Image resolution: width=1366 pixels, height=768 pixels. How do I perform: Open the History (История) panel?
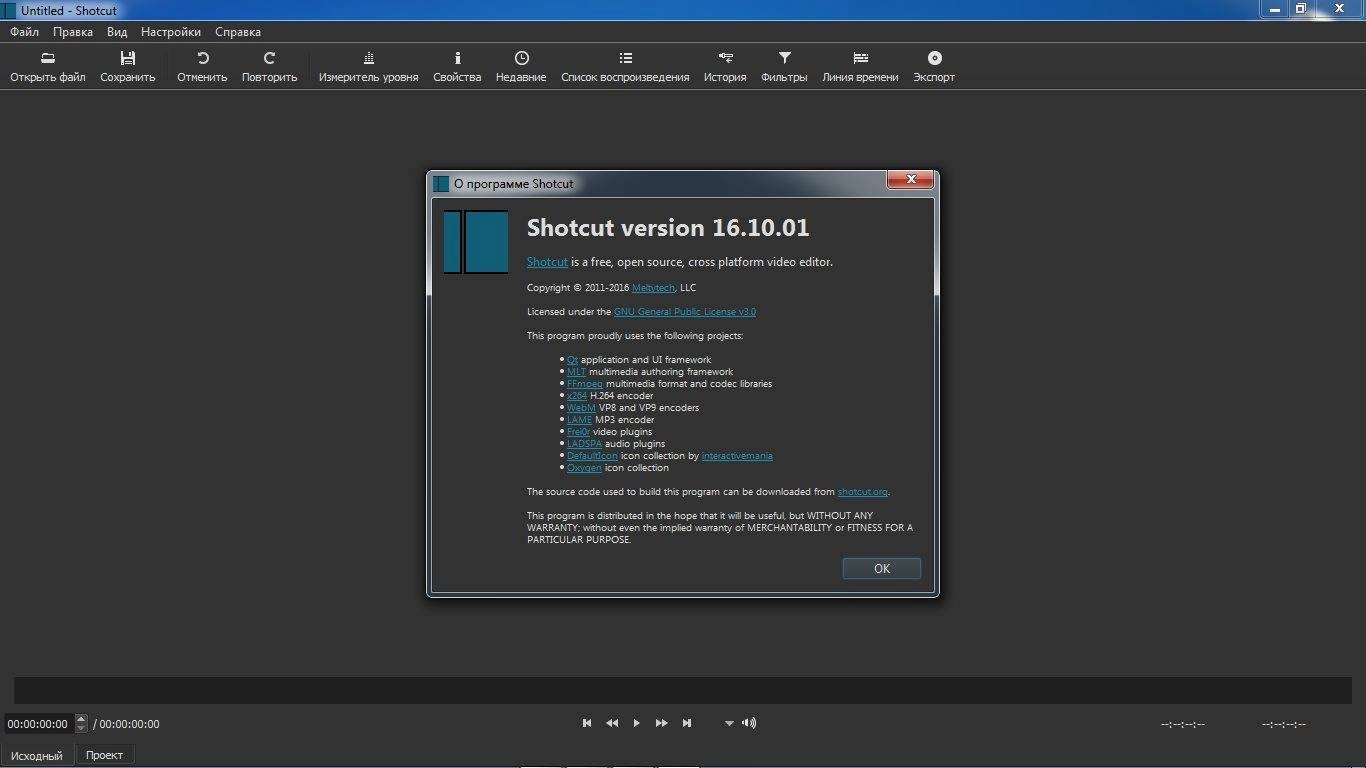click(725, 67)
